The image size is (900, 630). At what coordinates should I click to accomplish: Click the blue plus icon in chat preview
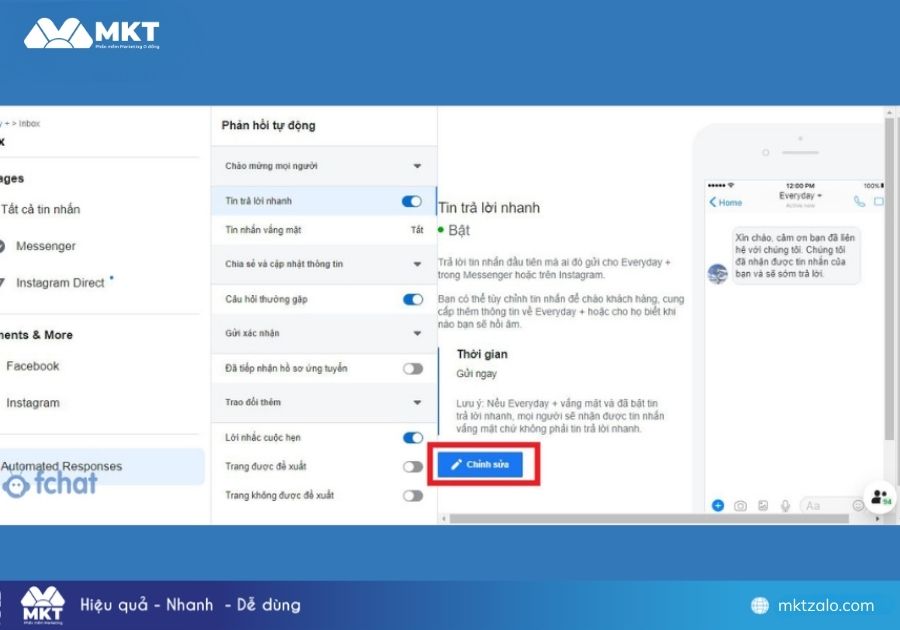point(717,505)
